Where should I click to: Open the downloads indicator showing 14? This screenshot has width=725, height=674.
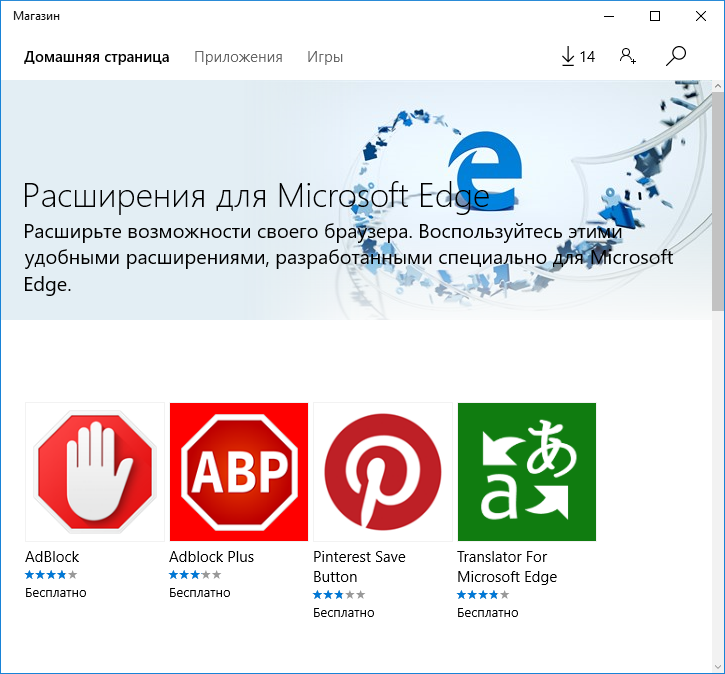pos(577,57)
